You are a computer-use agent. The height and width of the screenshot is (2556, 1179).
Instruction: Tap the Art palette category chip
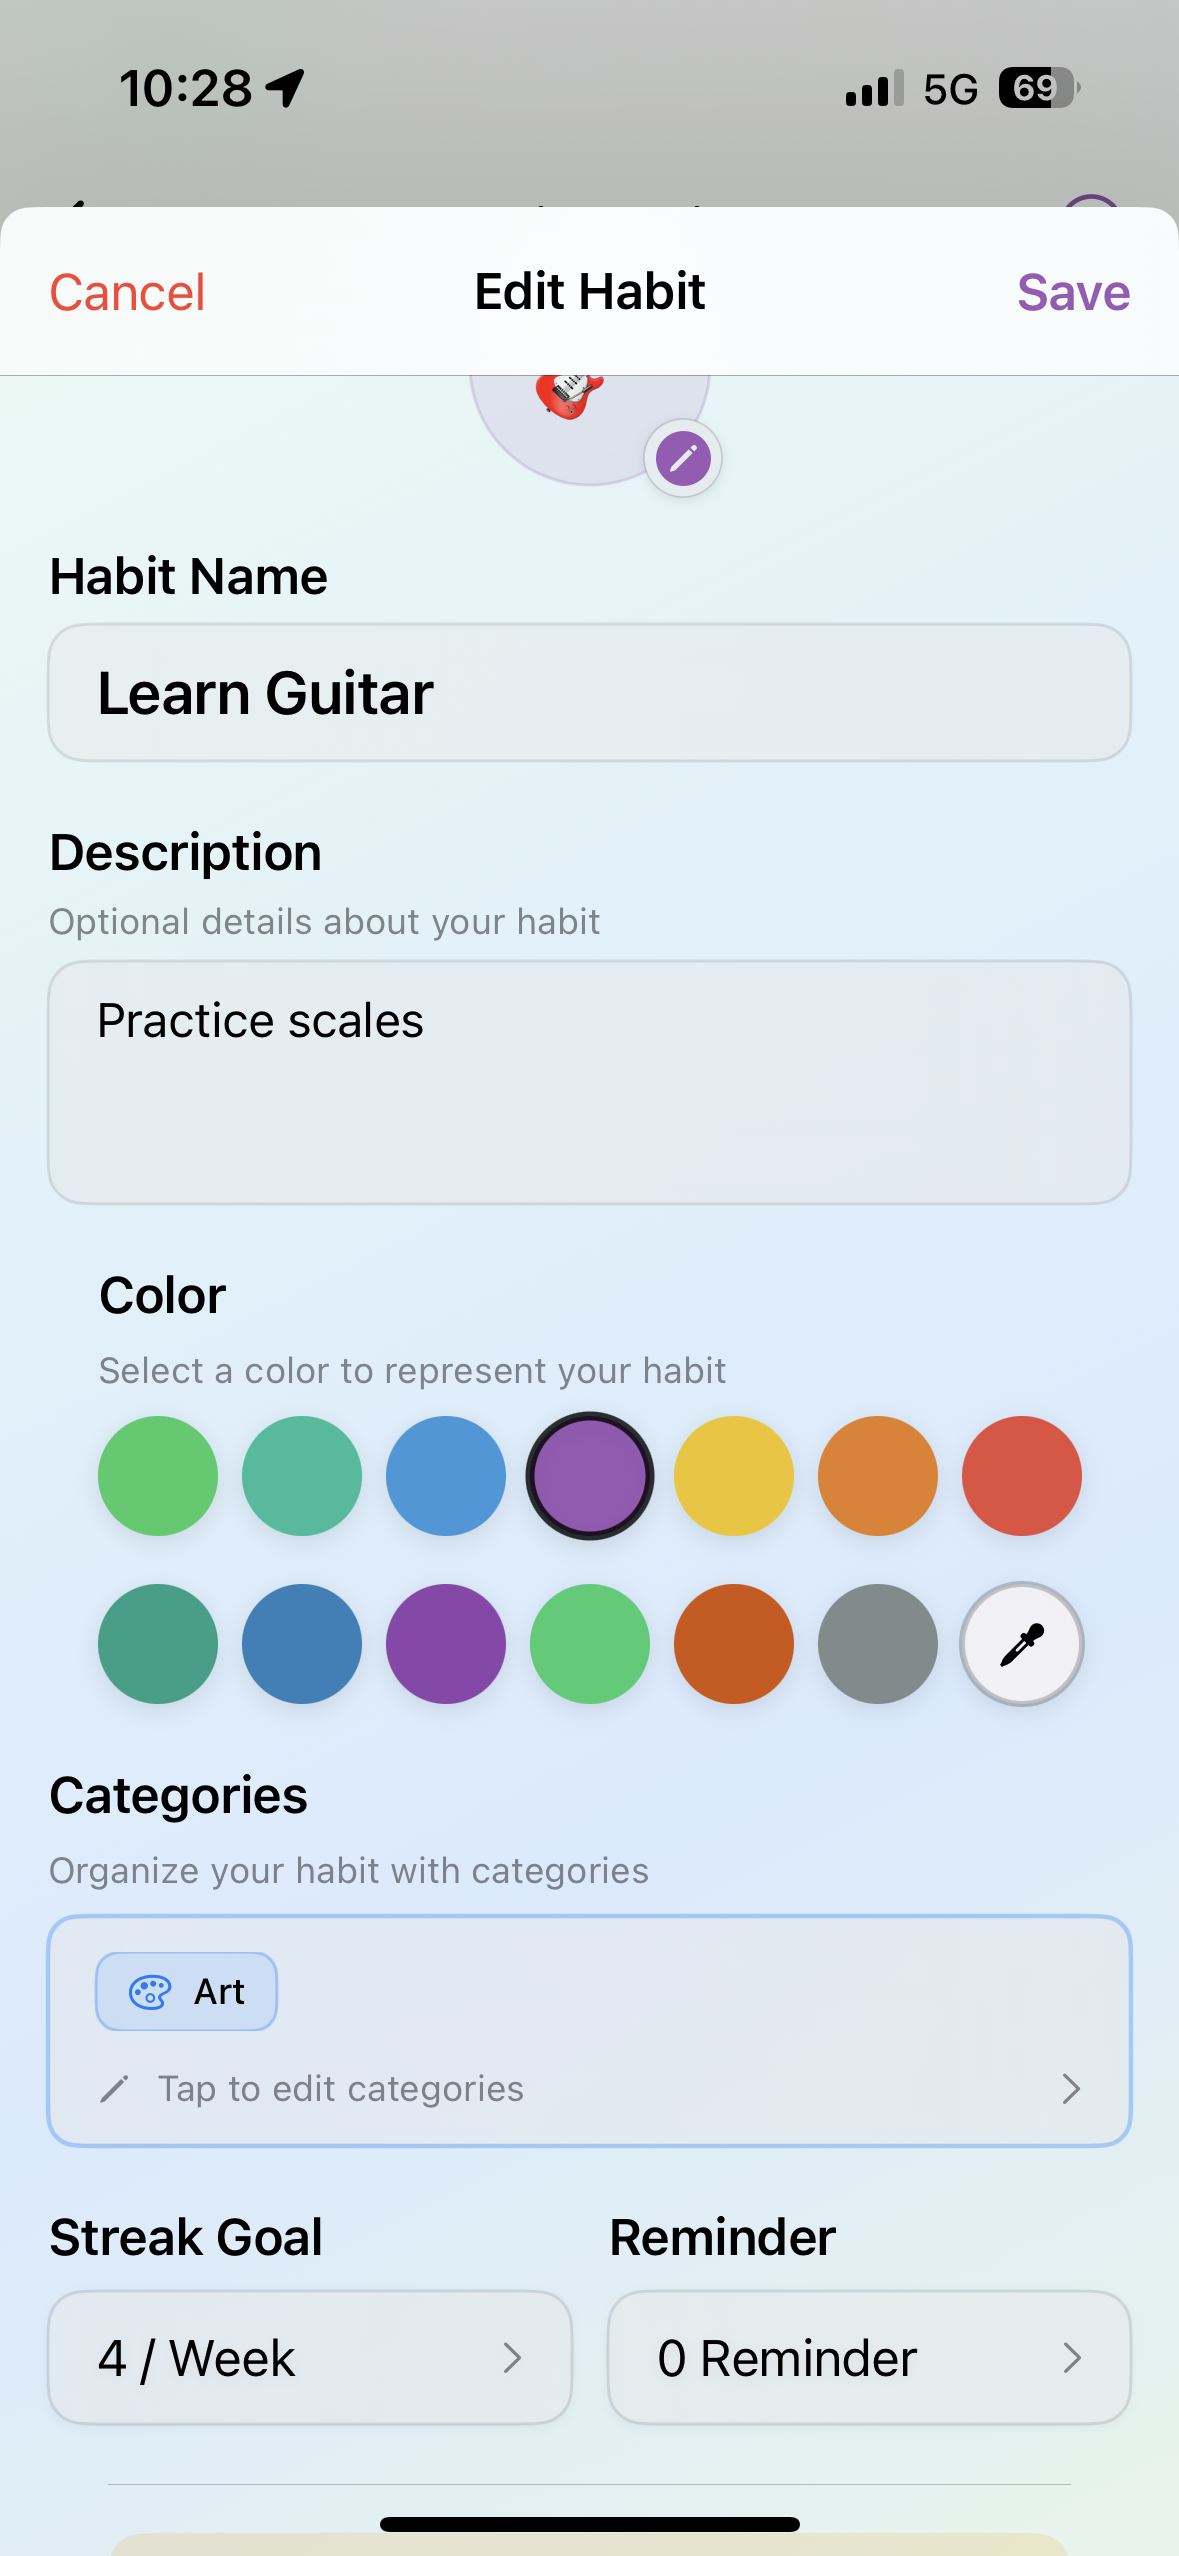coord(186,1992)
